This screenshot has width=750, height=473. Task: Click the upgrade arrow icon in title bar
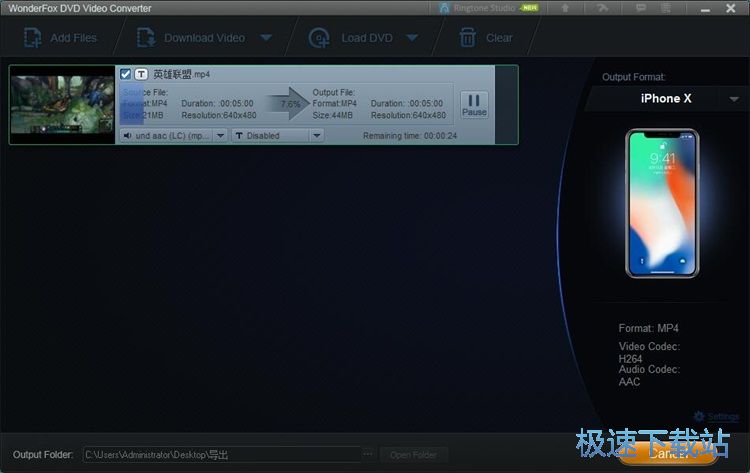point(565,8)
